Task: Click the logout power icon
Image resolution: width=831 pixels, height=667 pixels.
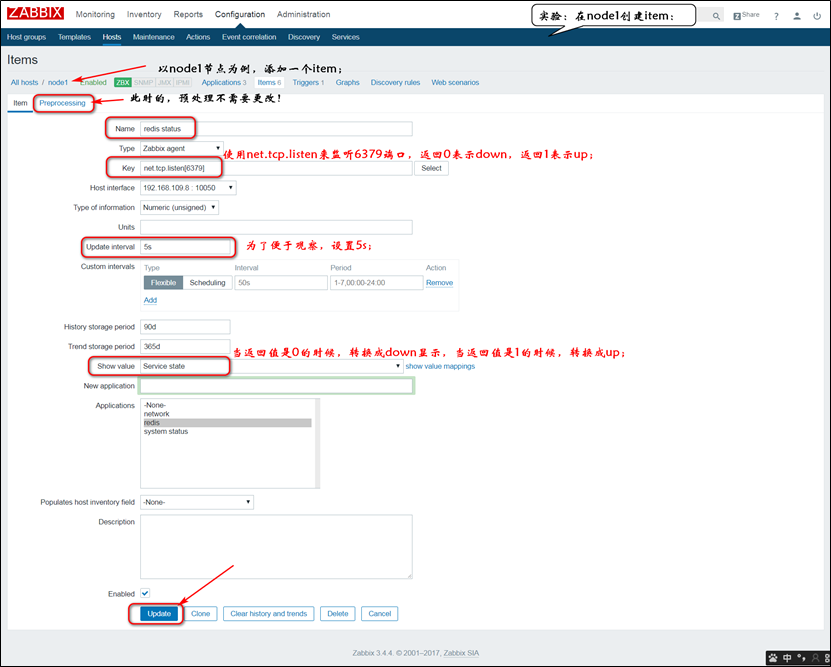Action: (817, 16)
